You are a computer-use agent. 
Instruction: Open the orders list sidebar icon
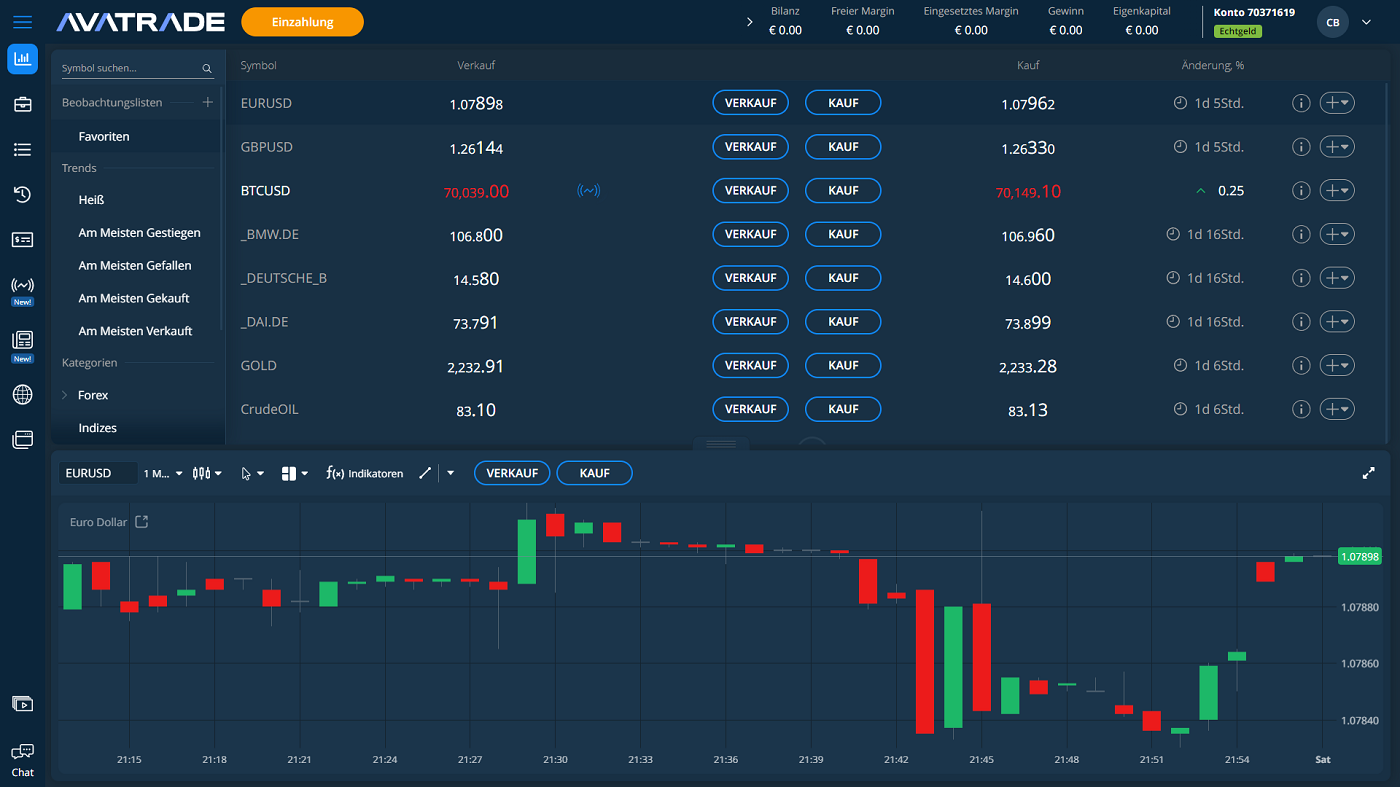click(22, 149)
